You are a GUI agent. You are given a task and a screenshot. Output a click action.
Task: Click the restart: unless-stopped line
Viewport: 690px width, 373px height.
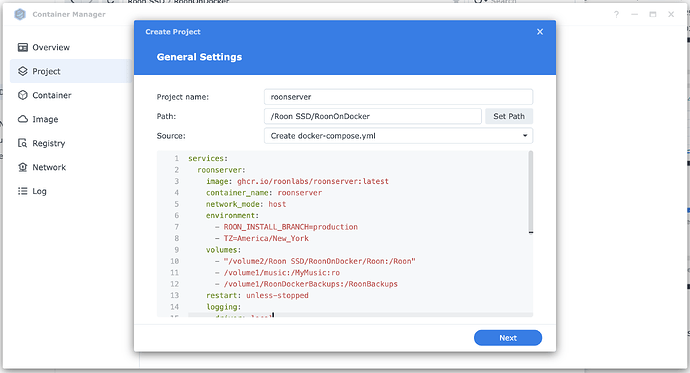(257, 296)
